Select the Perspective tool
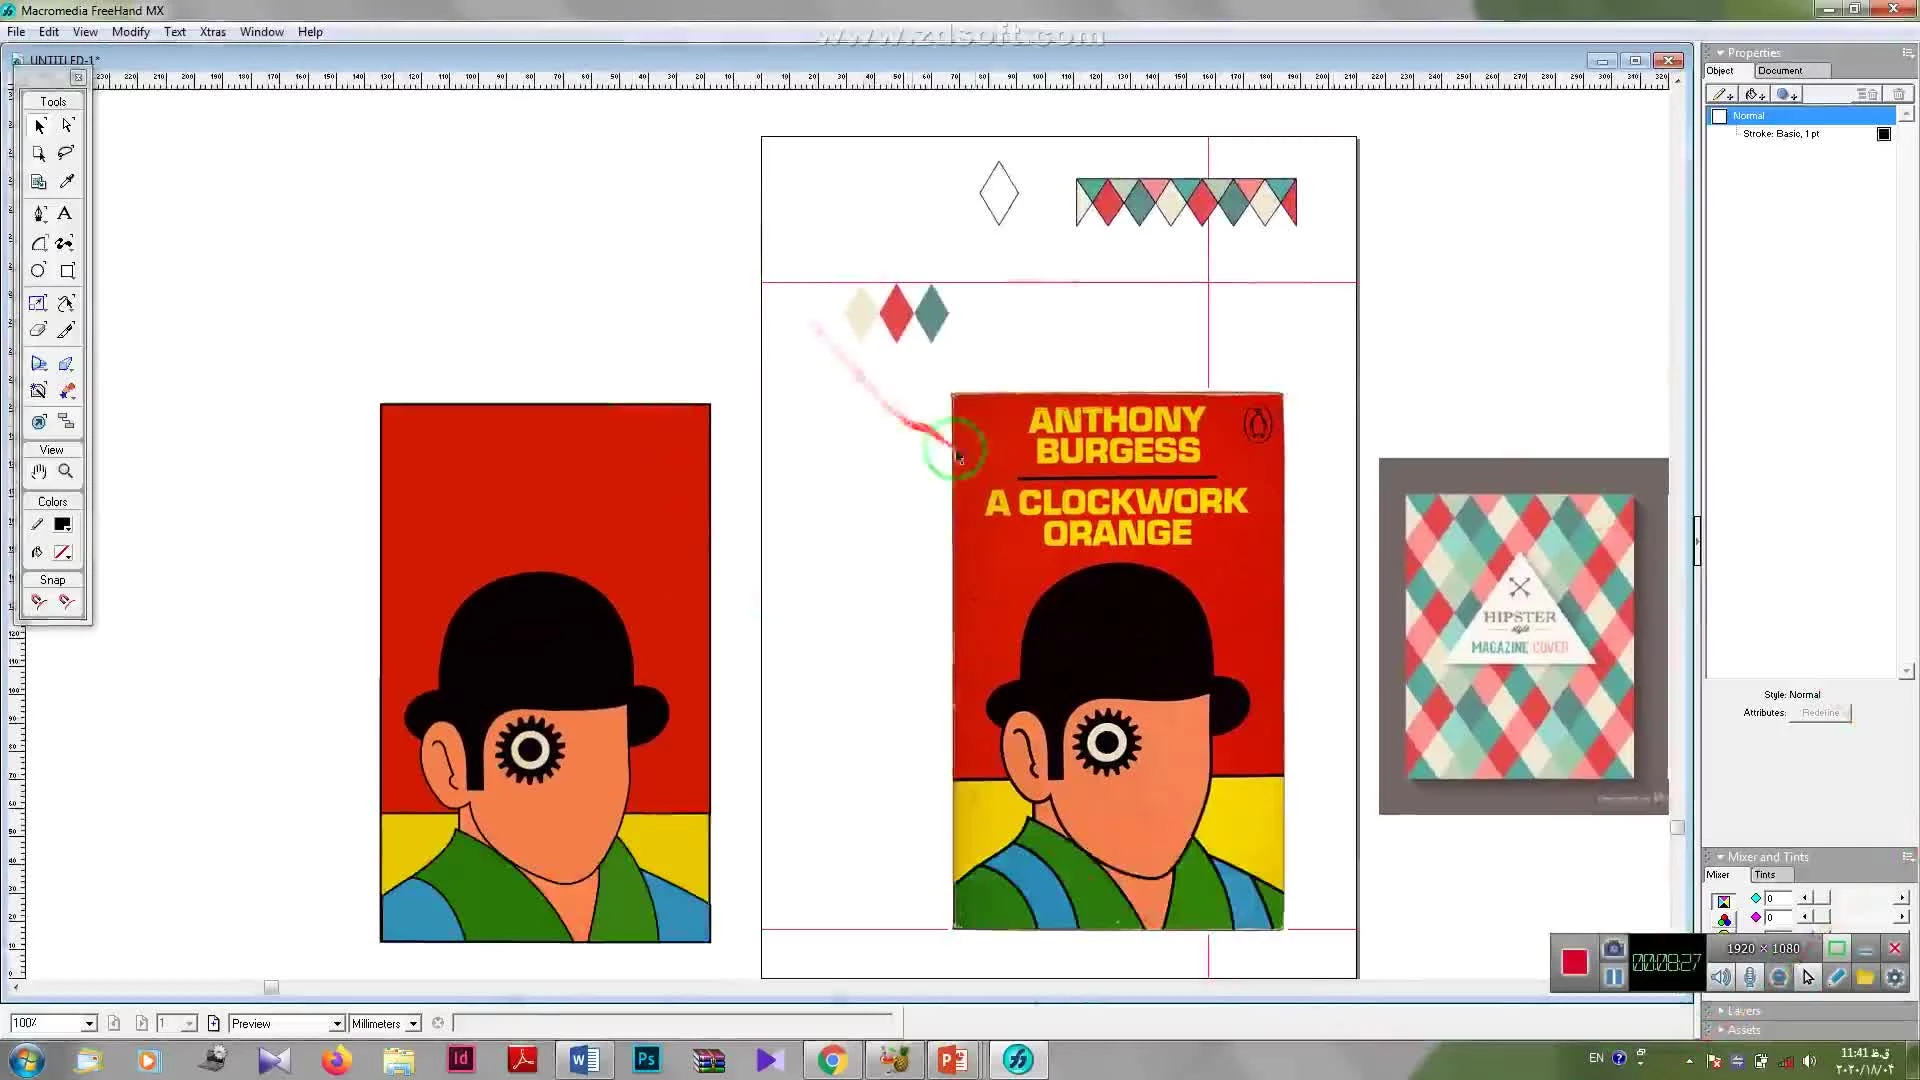Viewport: 1920px width, 1080px height. [39, 364]
